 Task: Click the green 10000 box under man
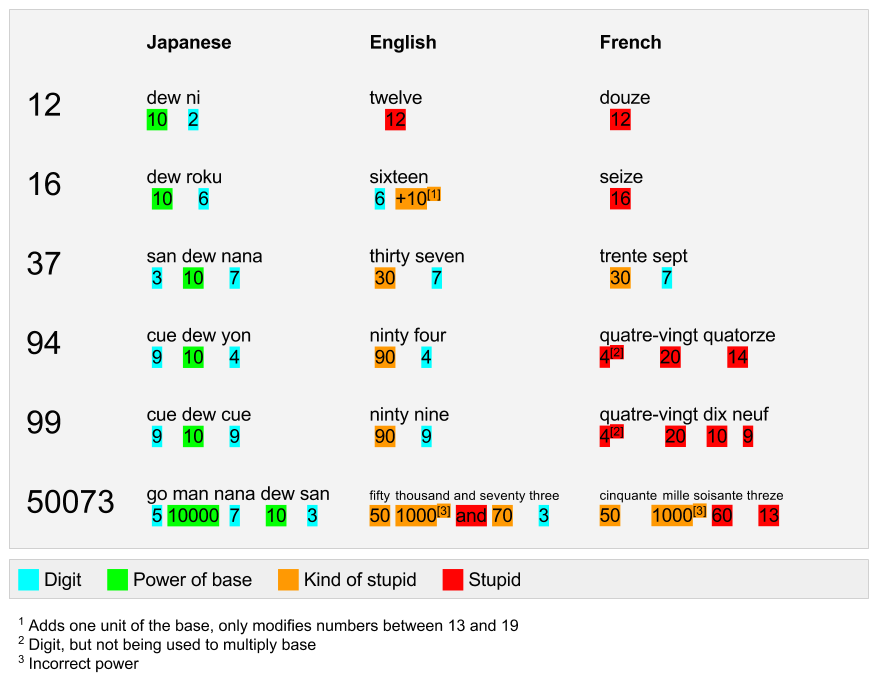pos(194,516)
